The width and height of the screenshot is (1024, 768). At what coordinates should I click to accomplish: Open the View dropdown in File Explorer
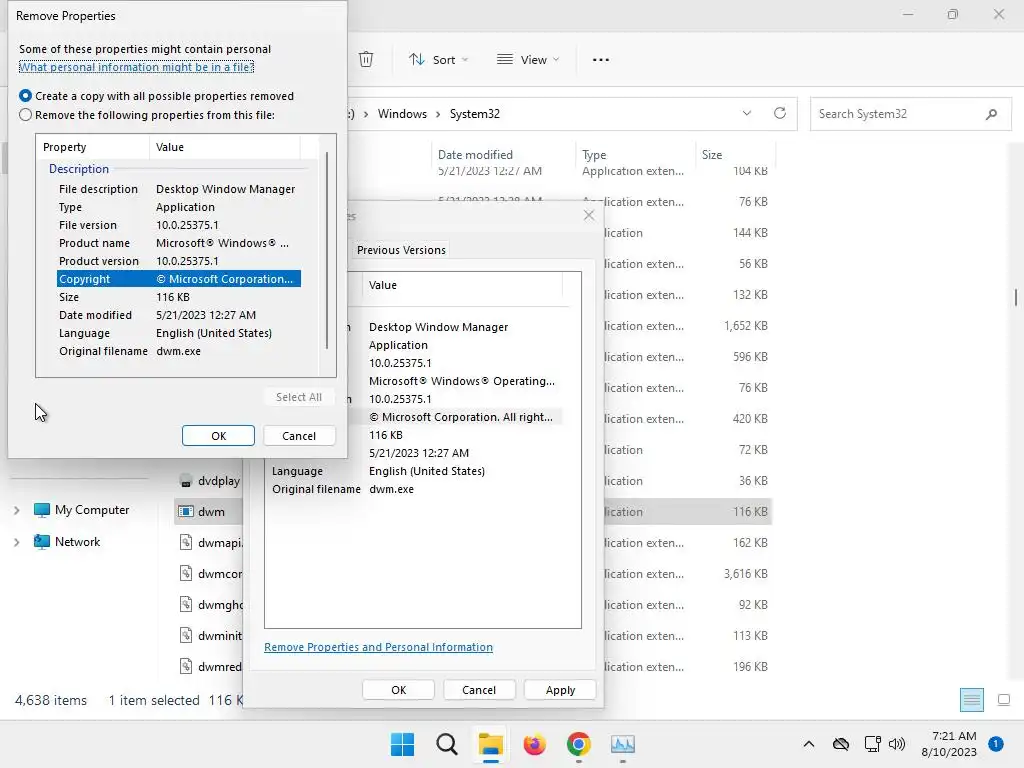pos(528,59)
